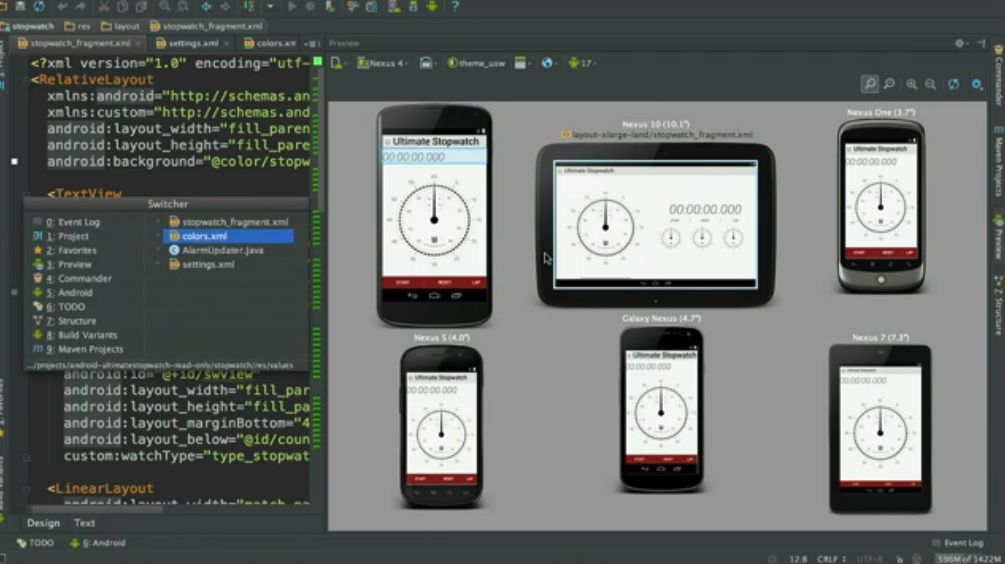
Task: Click the res folder breadcrumb
Action: point(78,26)
